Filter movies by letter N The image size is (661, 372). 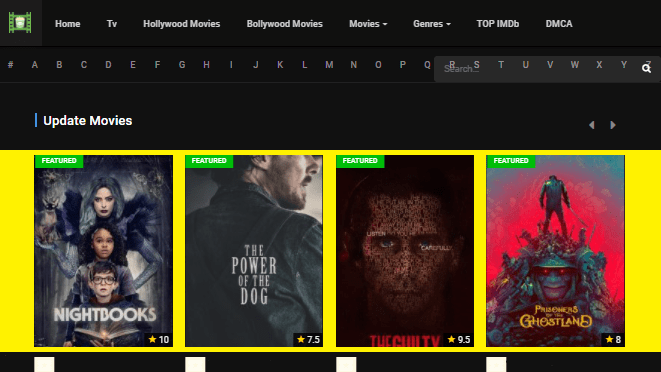[354, 65]
